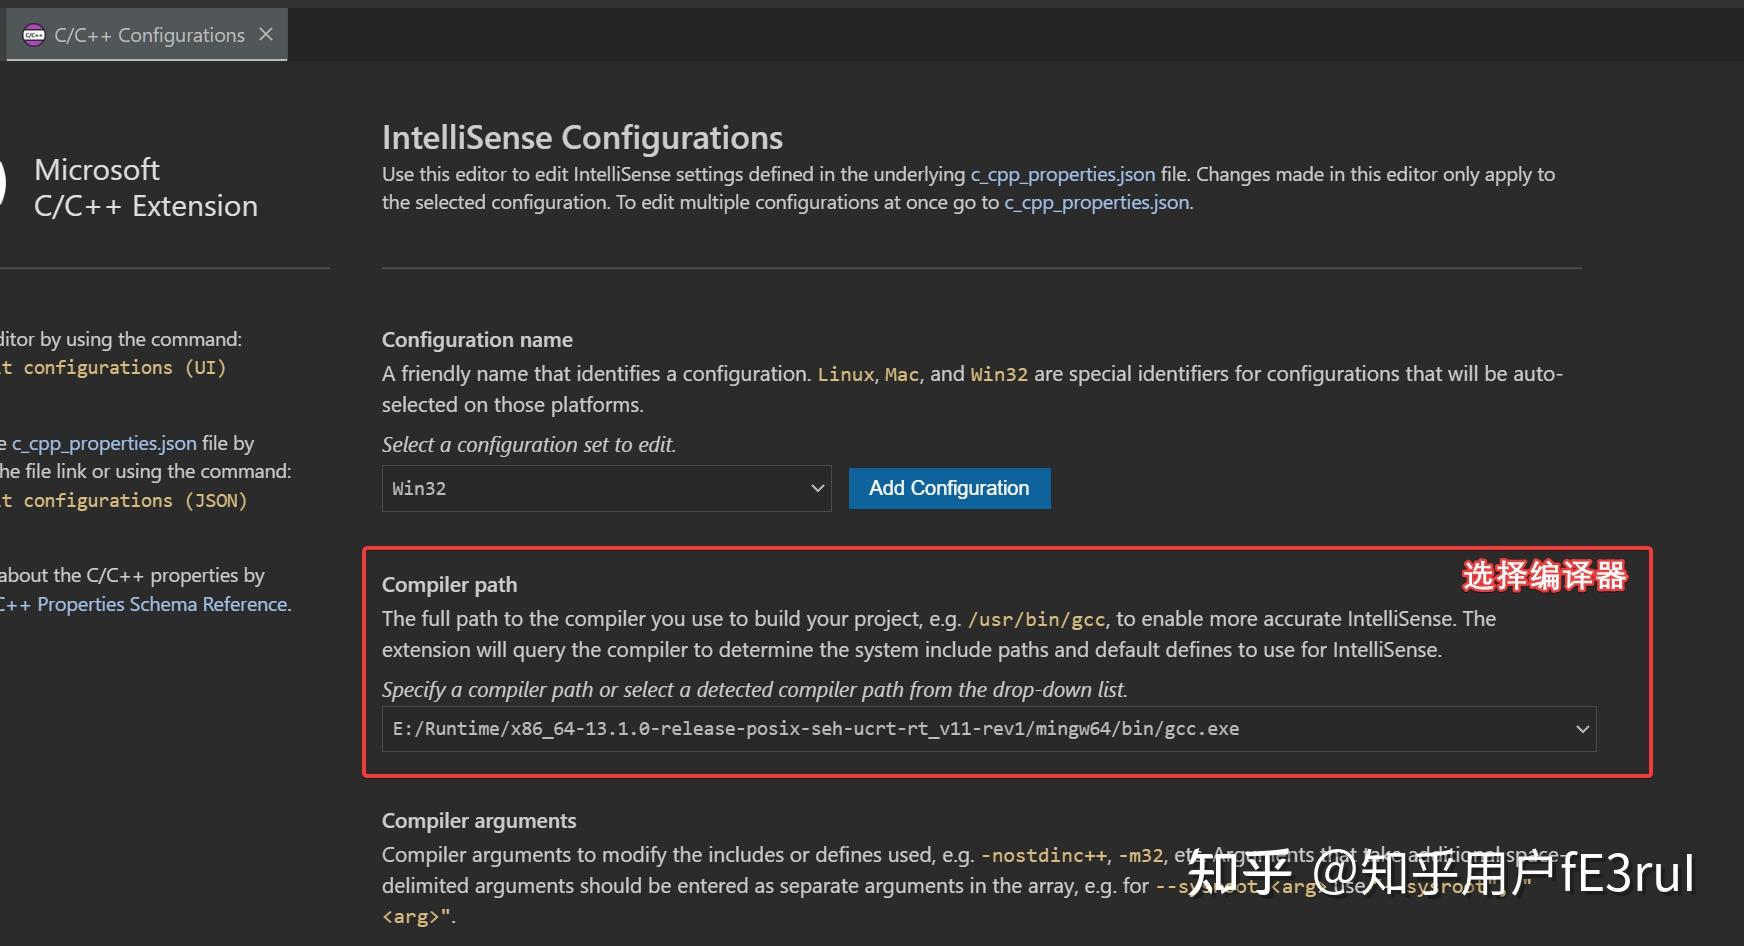The height and width of the screenshot is (946, 1744).
Task: Expand the compiler path dropdown list
Action: [1582, 729]
